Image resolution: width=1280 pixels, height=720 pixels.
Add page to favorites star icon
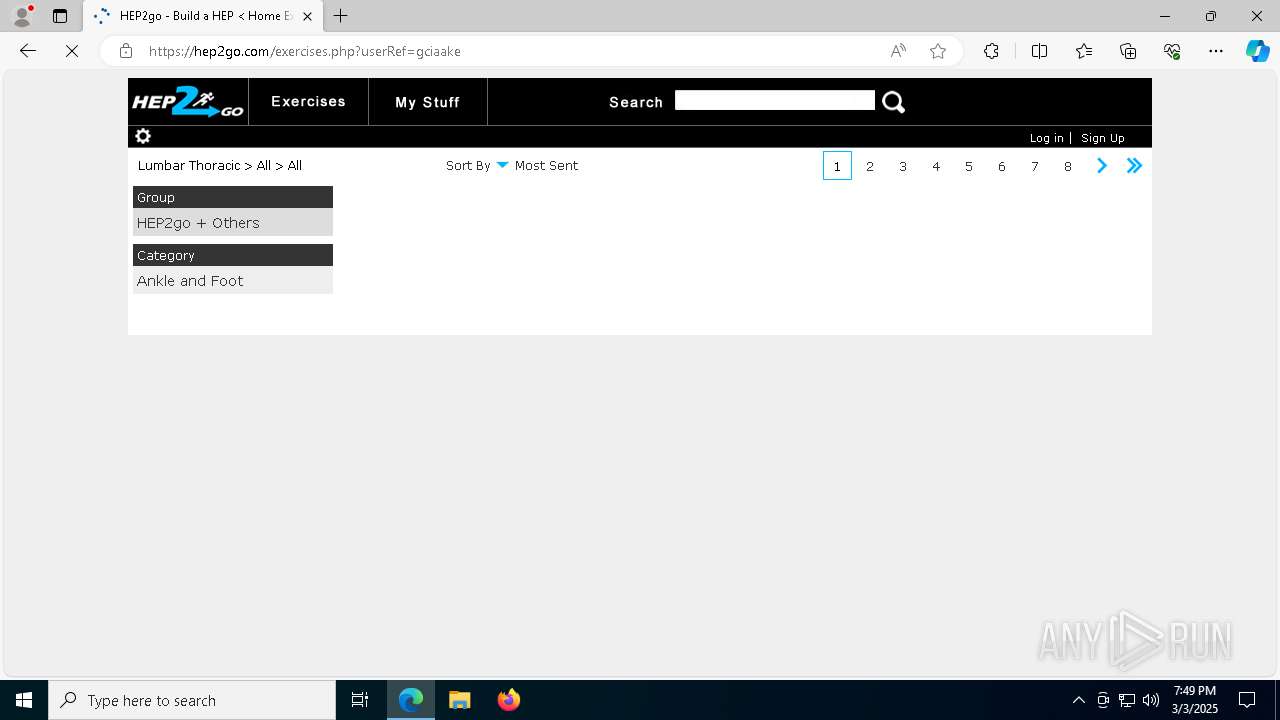pos(938,51)
